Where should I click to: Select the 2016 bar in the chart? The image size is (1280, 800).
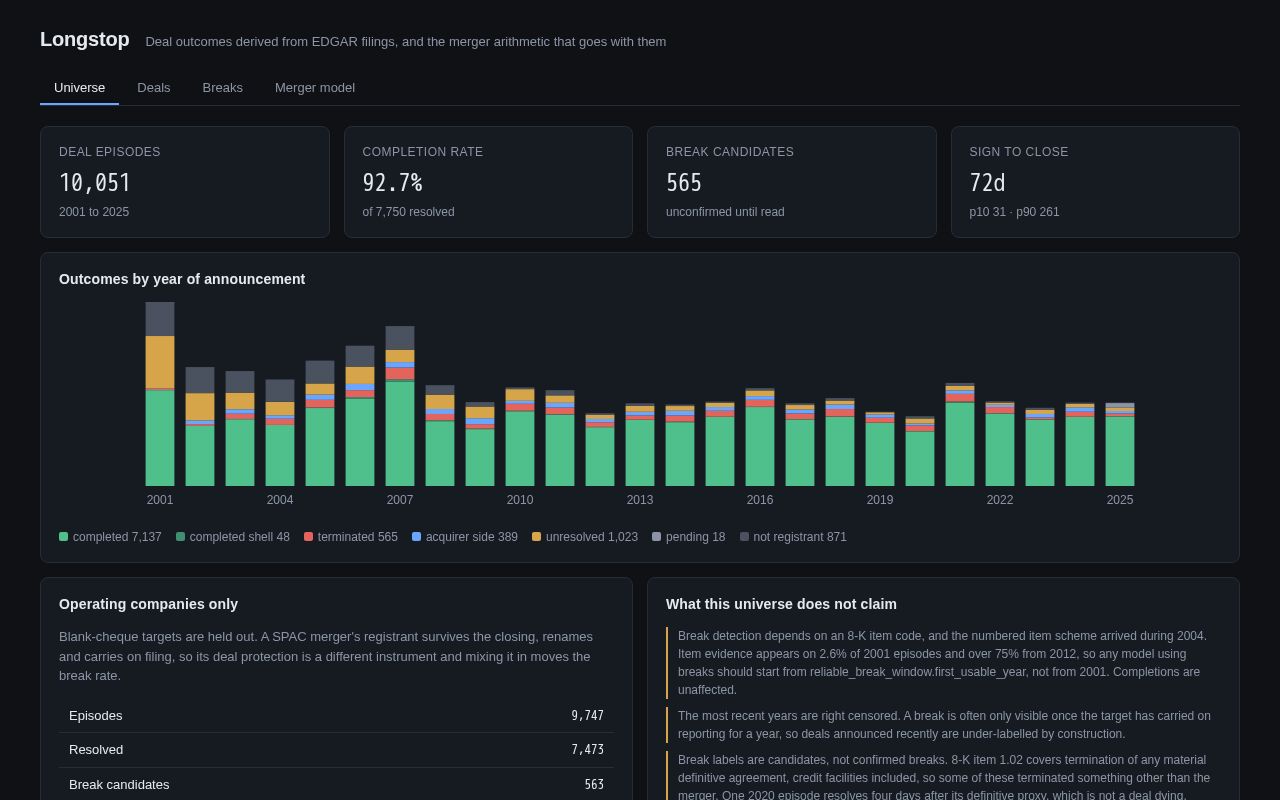tap(760, 437)
